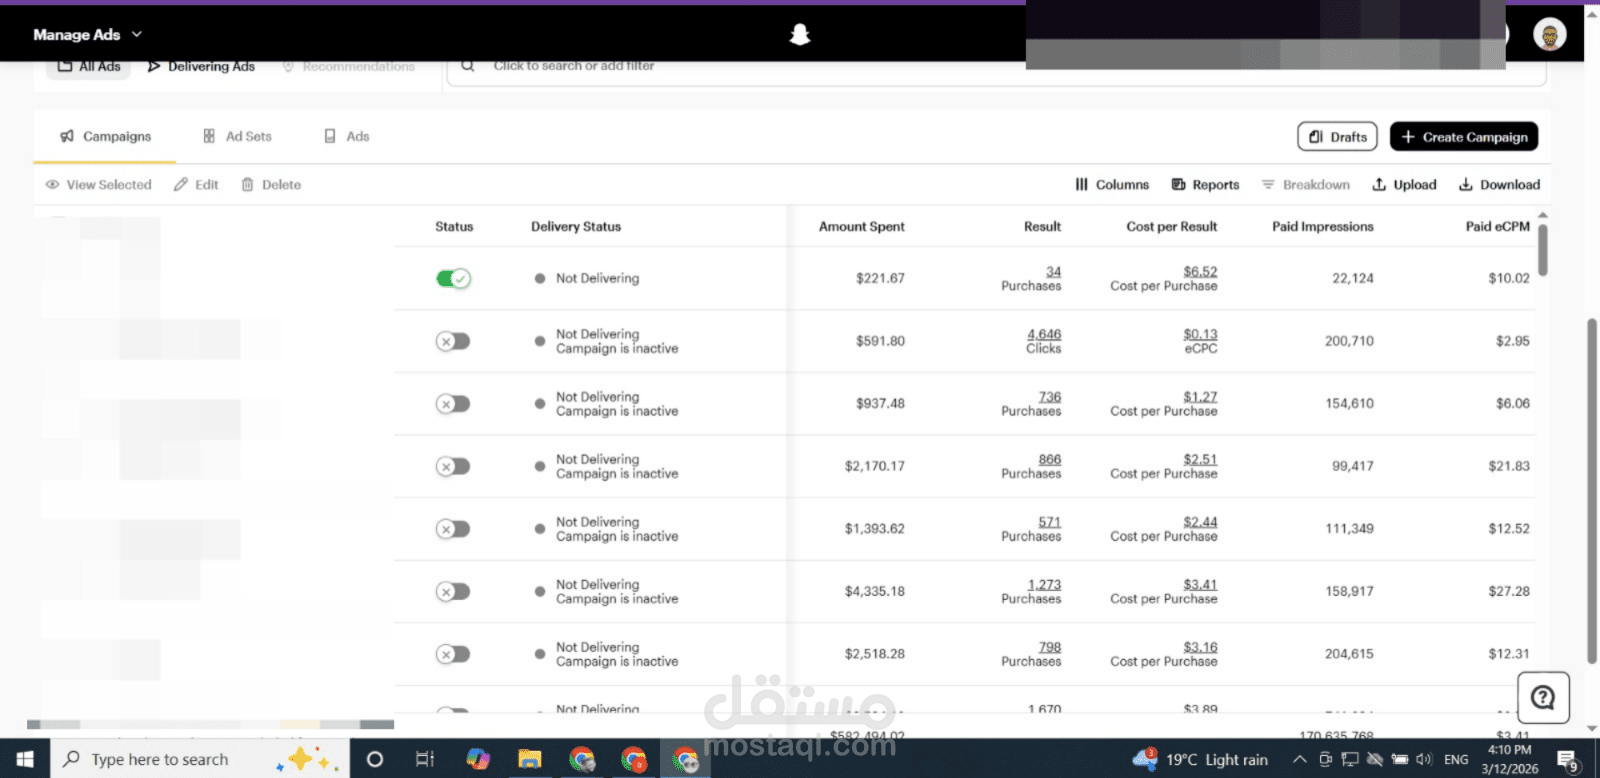The height and width of the screenshot is (778, 1600).
Task: Open the Breakdown menu
Action: [x=1305, y=185]
